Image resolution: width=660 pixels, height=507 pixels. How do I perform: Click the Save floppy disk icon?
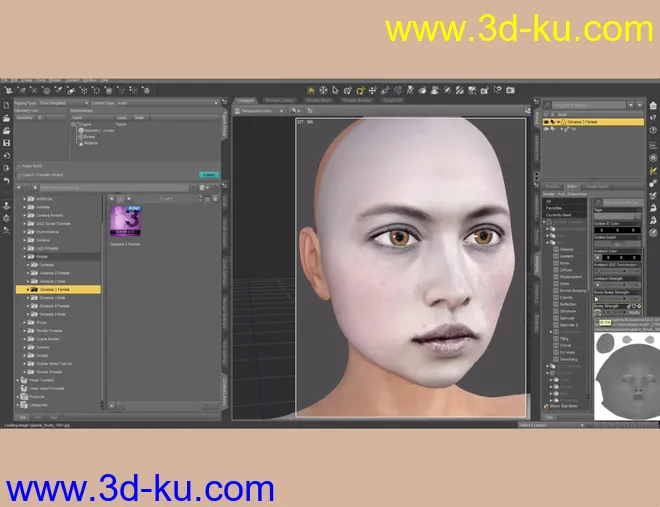coord(6,143)
